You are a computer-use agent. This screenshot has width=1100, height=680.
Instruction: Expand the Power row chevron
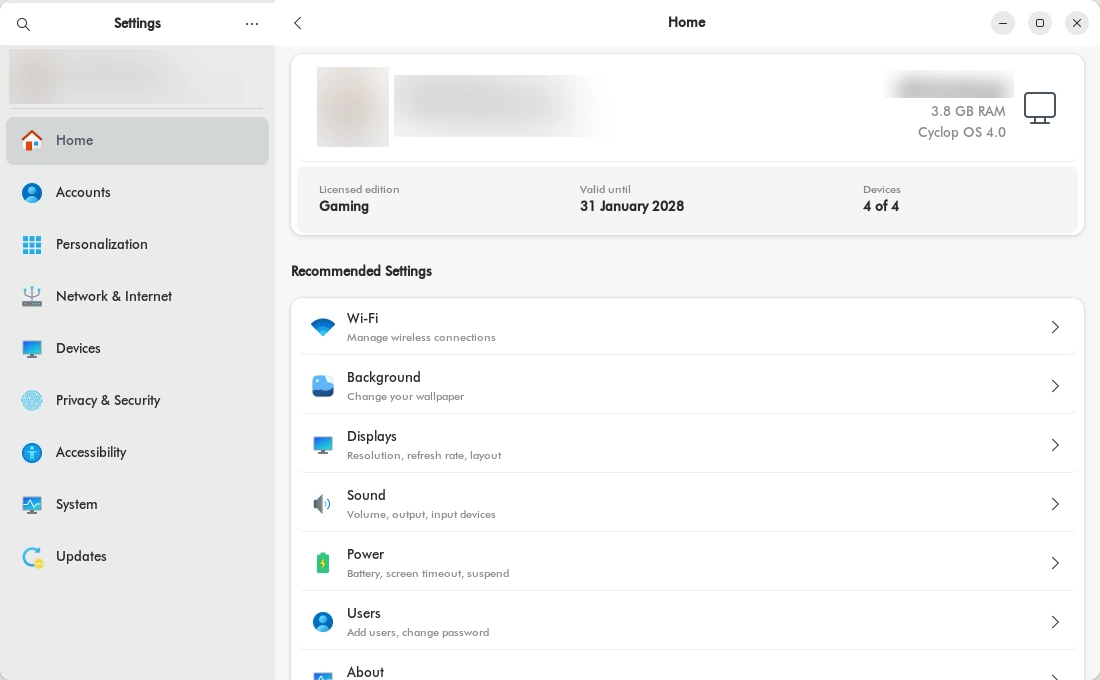tap(1055, 563)
